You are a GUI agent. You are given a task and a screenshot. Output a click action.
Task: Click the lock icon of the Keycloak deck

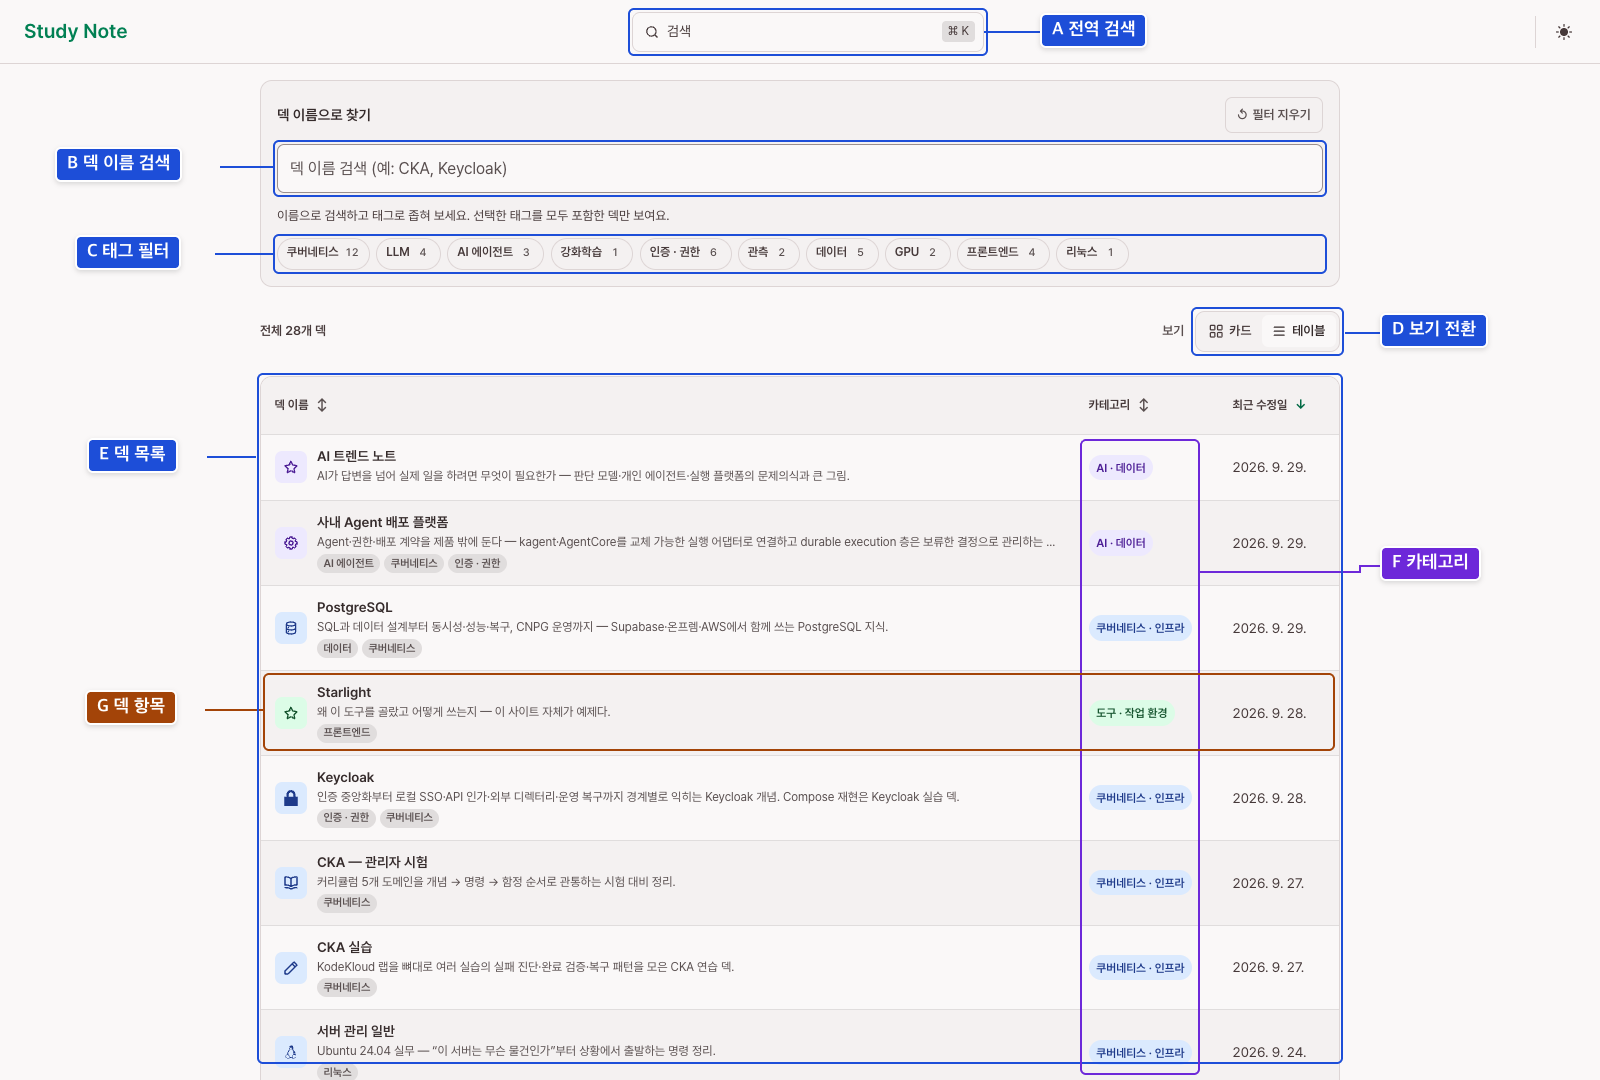click(291, 798)
